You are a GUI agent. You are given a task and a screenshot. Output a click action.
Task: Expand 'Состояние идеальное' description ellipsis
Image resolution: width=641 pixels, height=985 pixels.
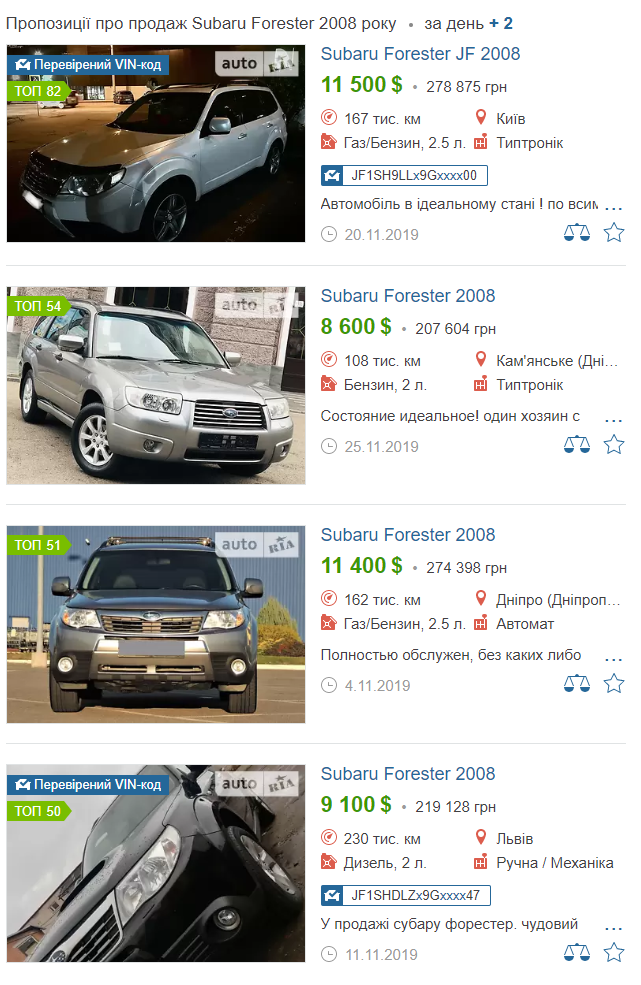[x=613, y=420]
